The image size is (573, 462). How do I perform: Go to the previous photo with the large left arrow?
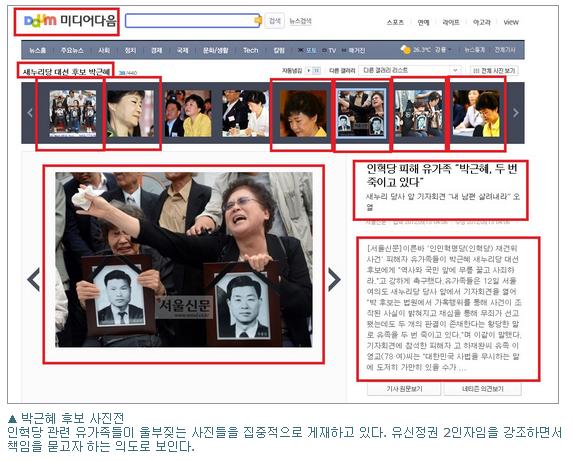(34, 279)
